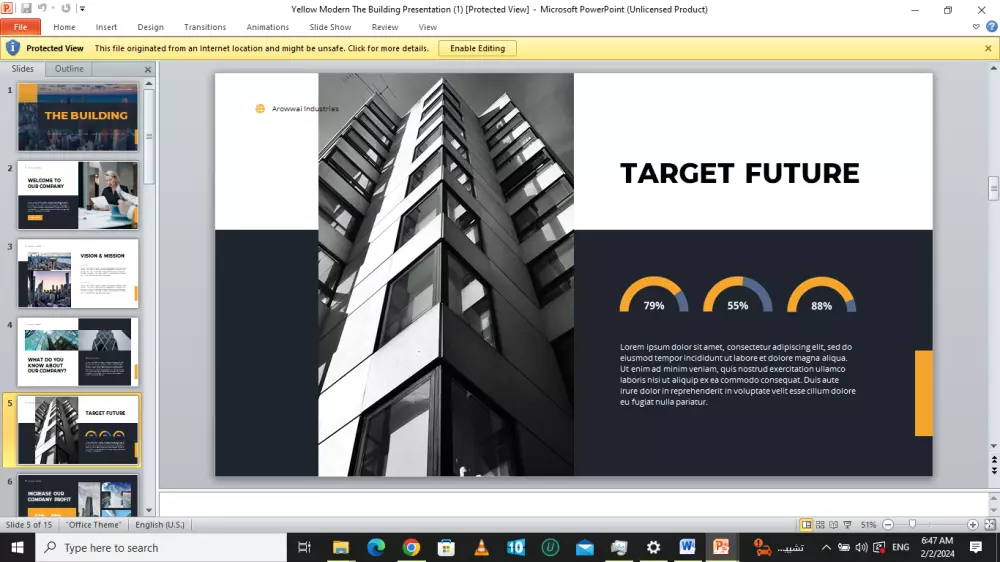Image resolution: width=1000 pixels, height=562 pixels.
Task: Click the Protected View details message
Action: click(x=261, y=48)
